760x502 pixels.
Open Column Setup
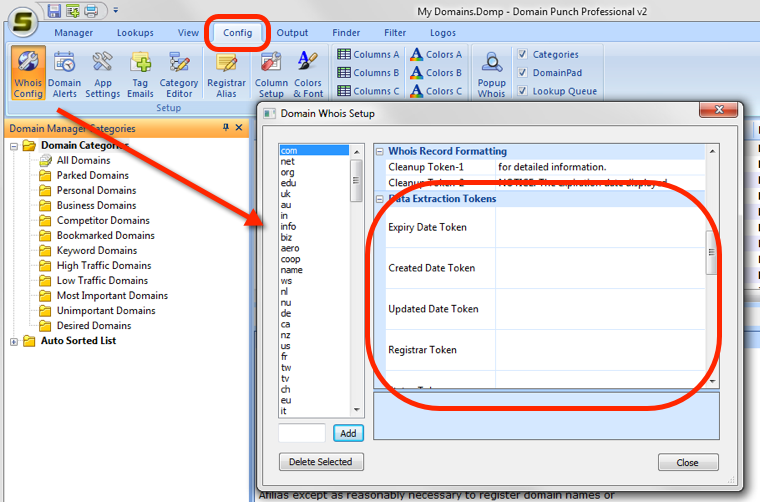(x=271, y=73)
